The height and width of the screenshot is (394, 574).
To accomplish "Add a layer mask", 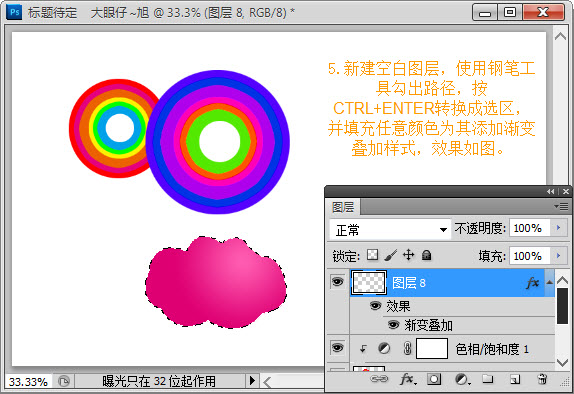I will coord(434,379).
